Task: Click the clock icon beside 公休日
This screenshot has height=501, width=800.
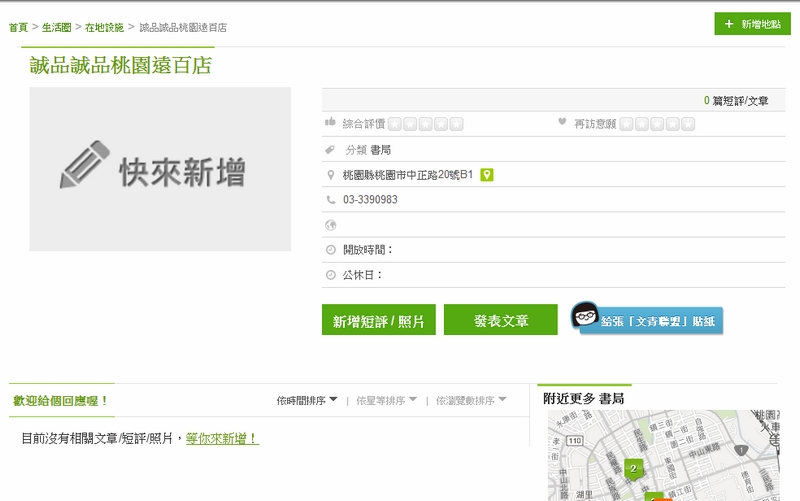Action: click(x=331, y=275)
